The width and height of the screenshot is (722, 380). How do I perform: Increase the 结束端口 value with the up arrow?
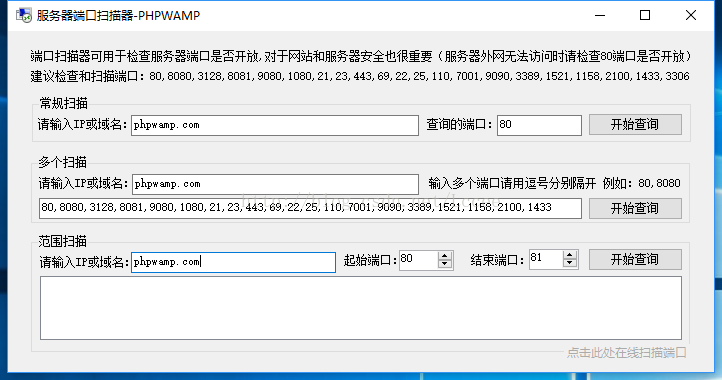pos(570,255)
